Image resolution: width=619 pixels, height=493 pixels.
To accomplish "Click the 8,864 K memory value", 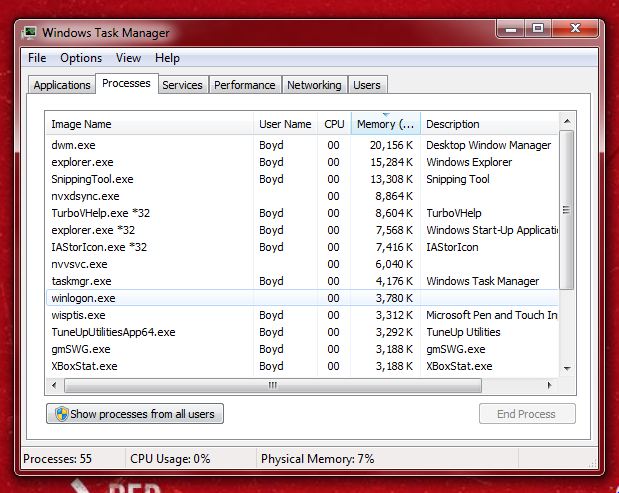I will point(394,196).
